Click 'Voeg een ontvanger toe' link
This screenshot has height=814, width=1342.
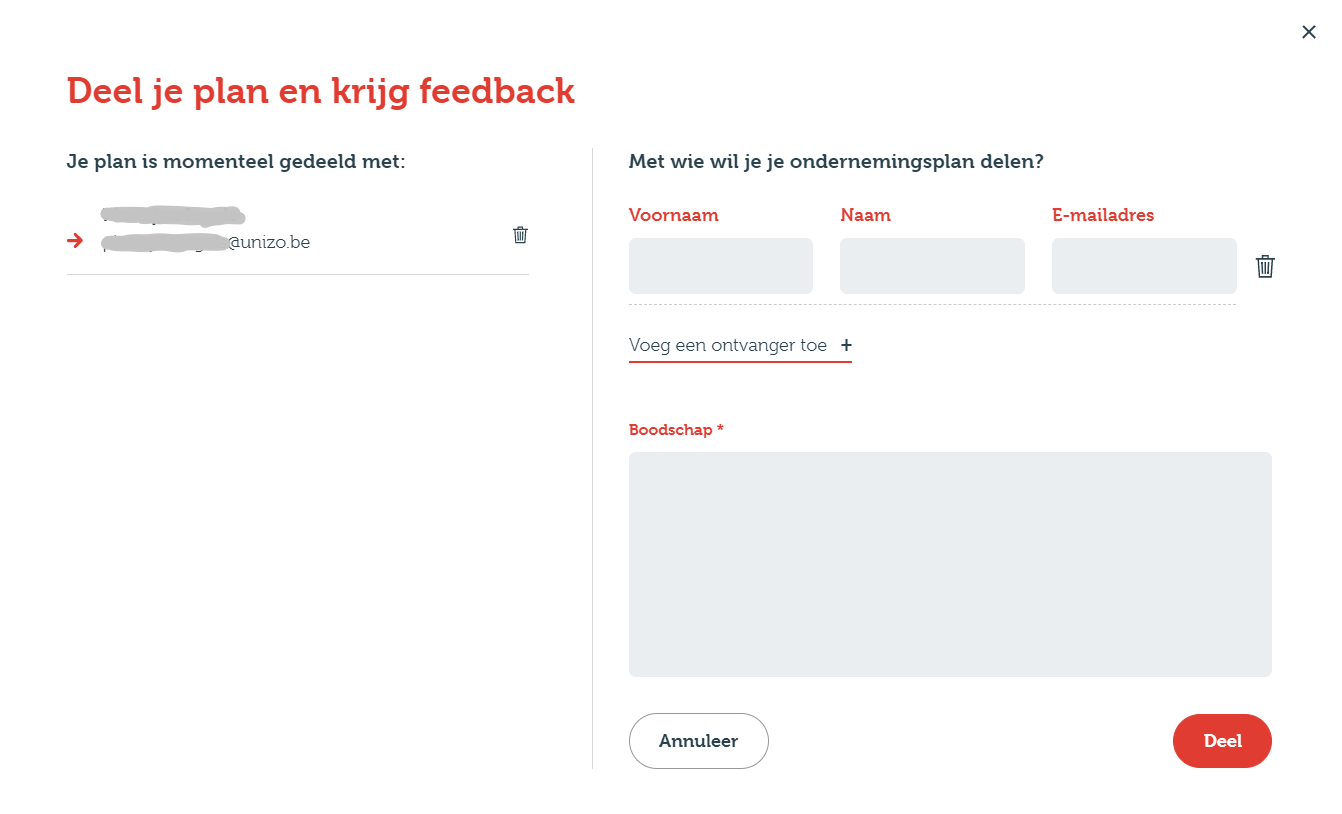point(728,345)
